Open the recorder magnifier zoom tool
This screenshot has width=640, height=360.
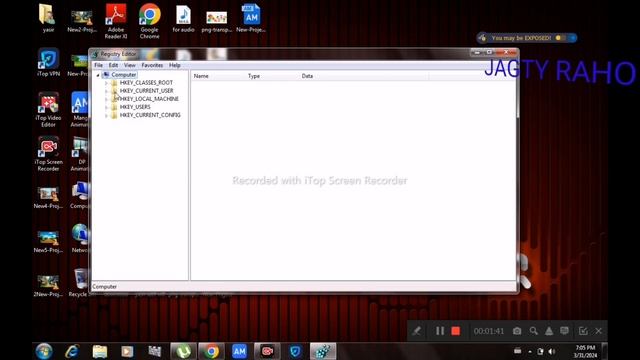coord(533,331)
